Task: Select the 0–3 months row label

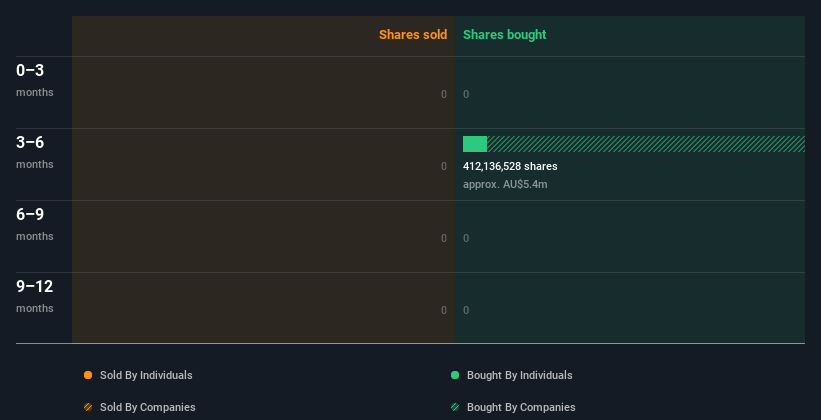Action: click(x=35, y=80)
